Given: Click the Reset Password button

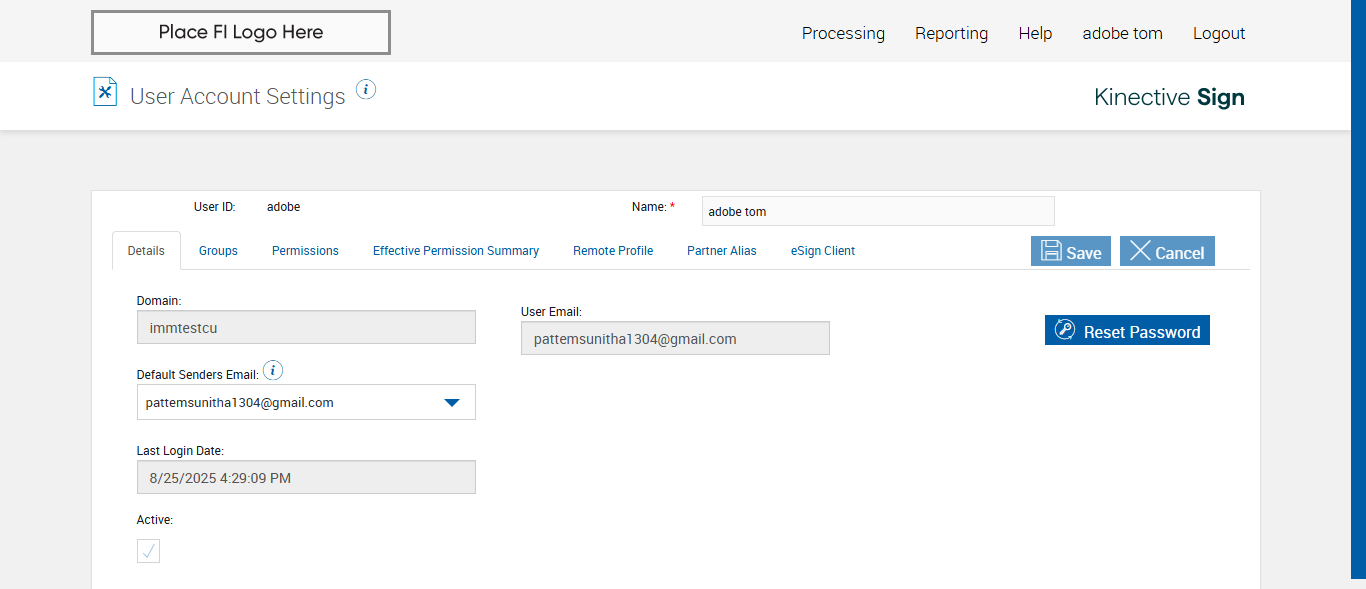Looking at the screenshot, I should tap(1127, 331).
